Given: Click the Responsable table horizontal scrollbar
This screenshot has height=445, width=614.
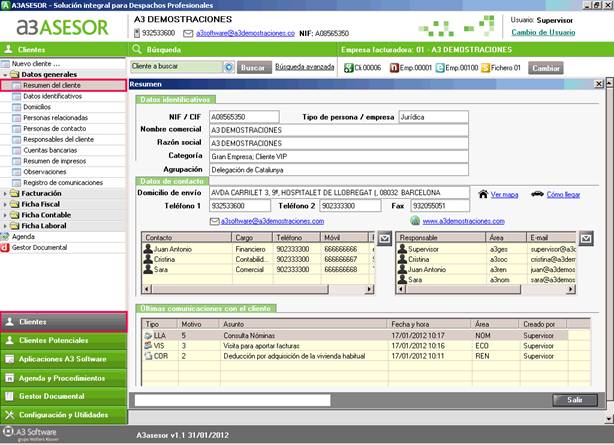Looking at the screenshot, I should coord(486,289).
